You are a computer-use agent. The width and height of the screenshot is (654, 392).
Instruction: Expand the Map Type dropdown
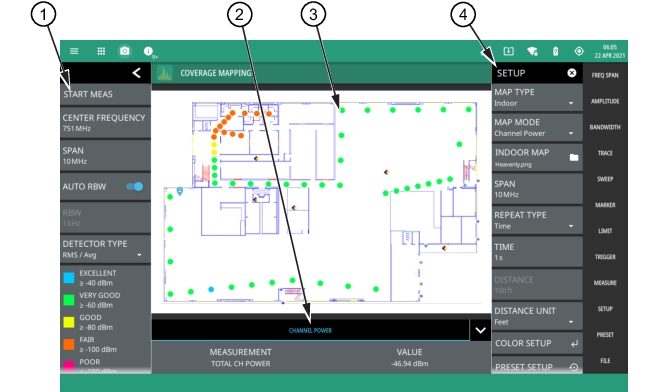[537, 98]
